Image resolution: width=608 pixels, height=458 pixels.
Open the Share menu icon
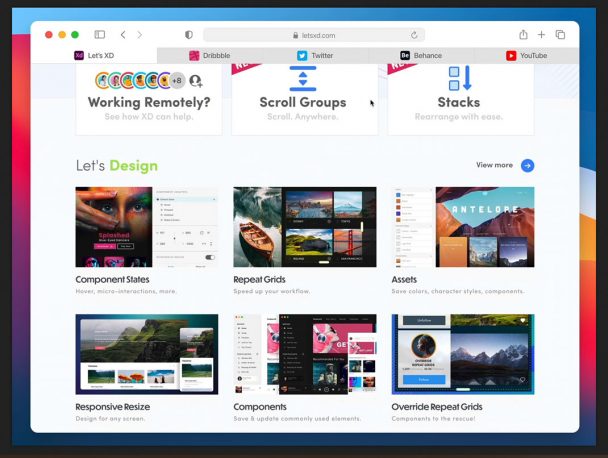pyautogui.click(x=523, y=35)
